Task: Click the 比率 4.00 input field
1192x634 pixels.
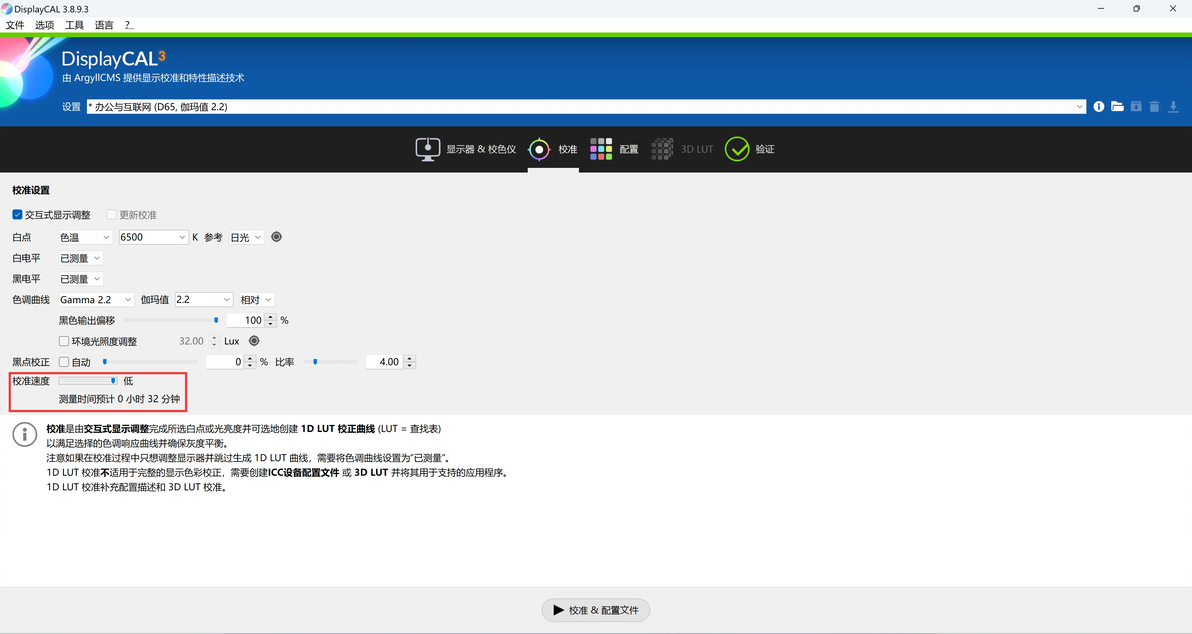Action: tap(385, 362)
